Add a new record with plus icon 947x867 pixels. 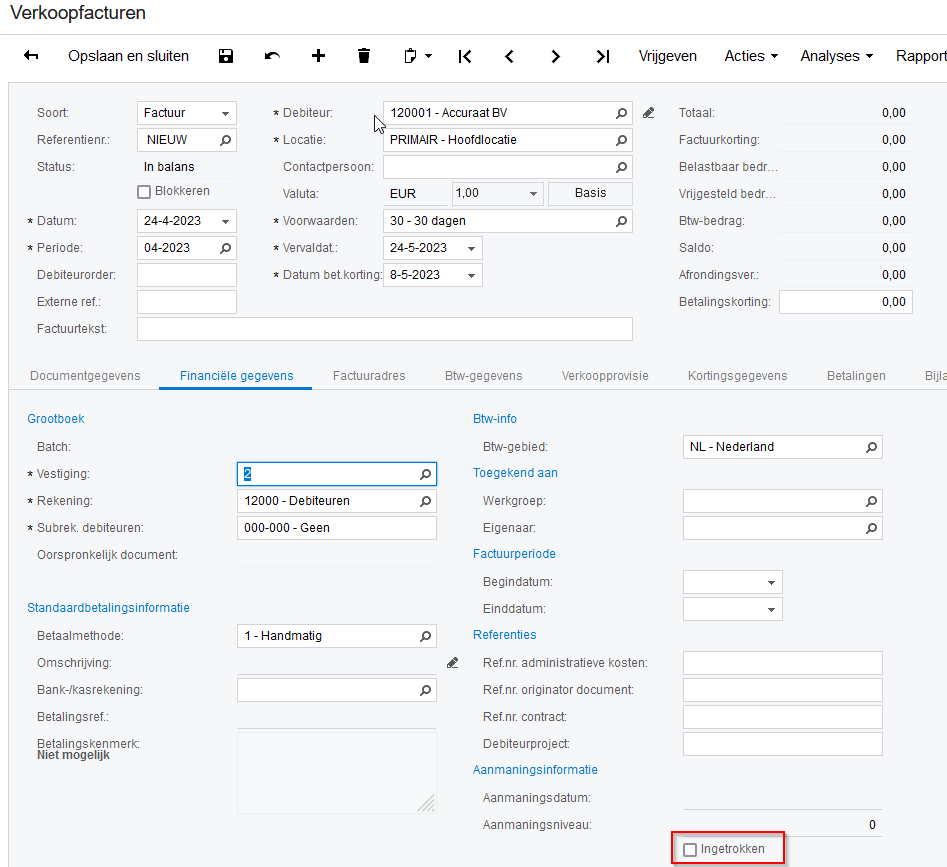tap(318, 56)
